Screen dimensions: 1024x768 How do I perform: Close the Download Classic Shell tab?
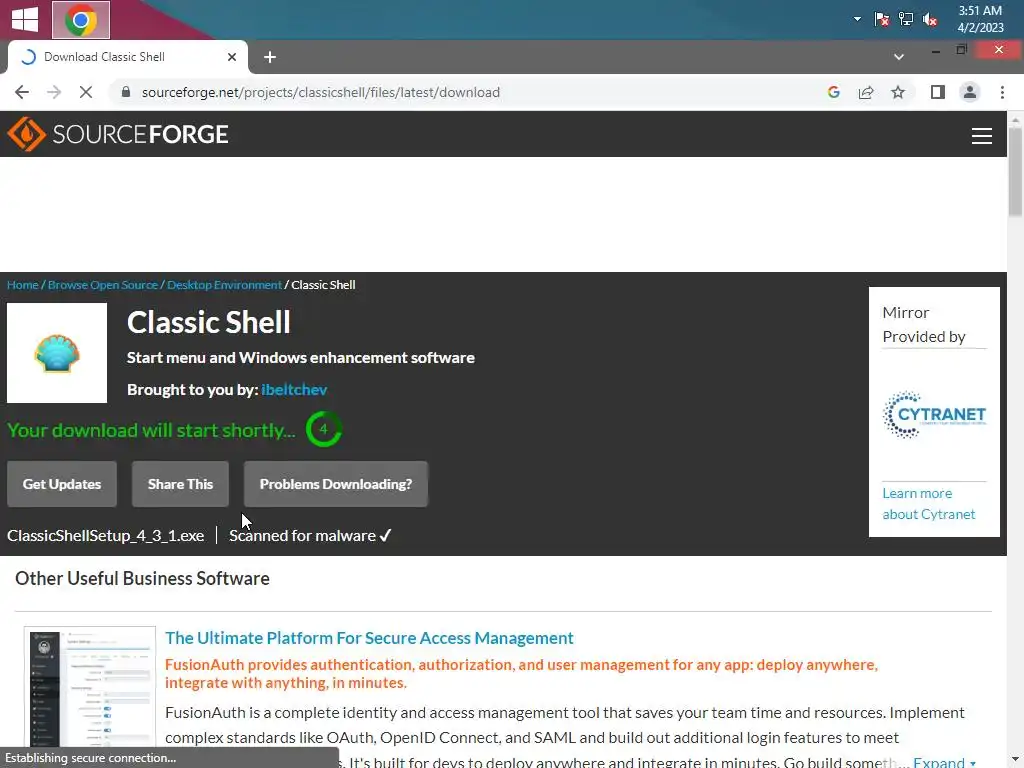231,57
